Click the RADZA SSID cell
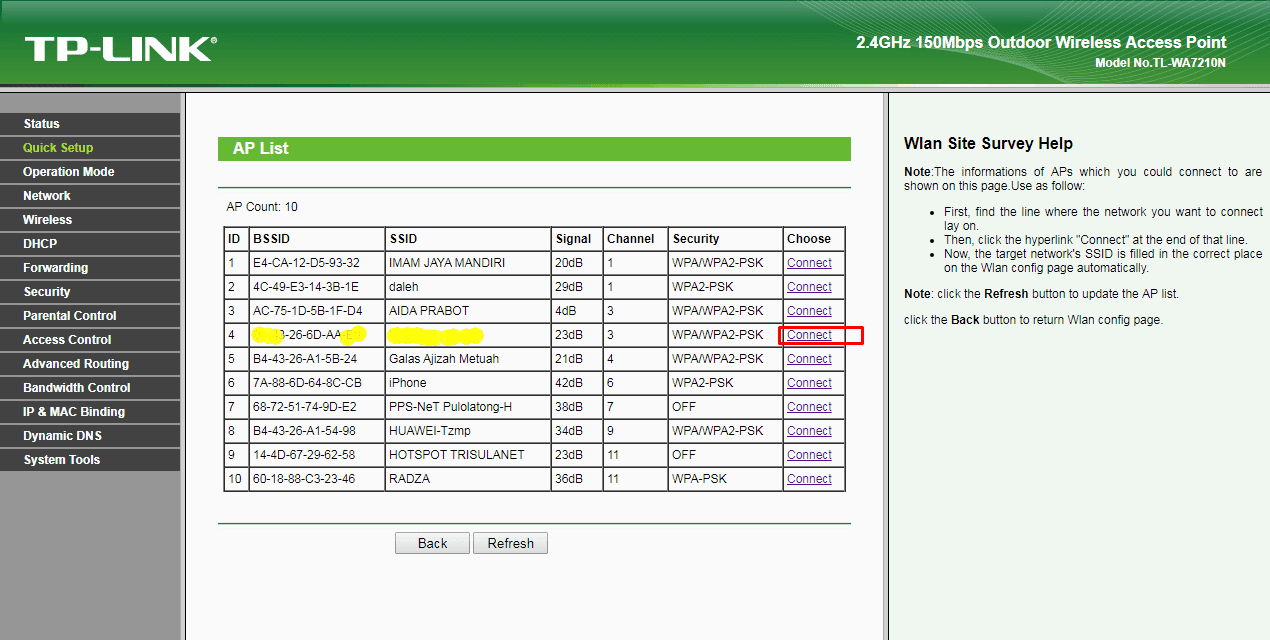 [x=468, y=479]
